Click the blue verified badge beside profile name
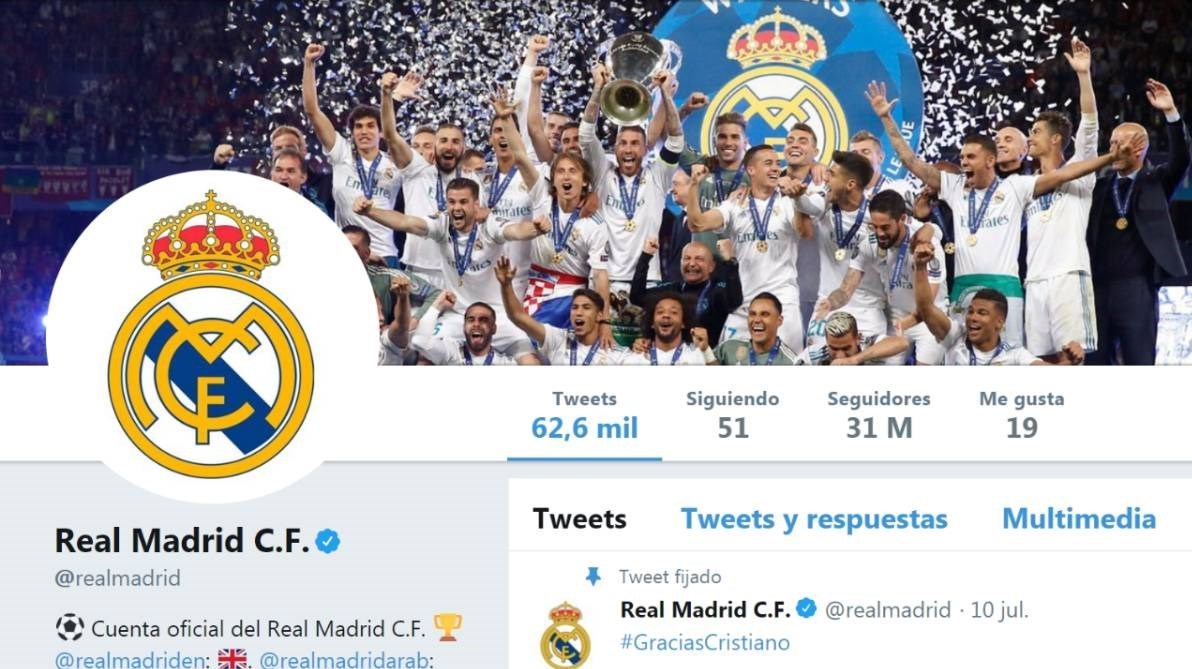 tap(328, 541)
